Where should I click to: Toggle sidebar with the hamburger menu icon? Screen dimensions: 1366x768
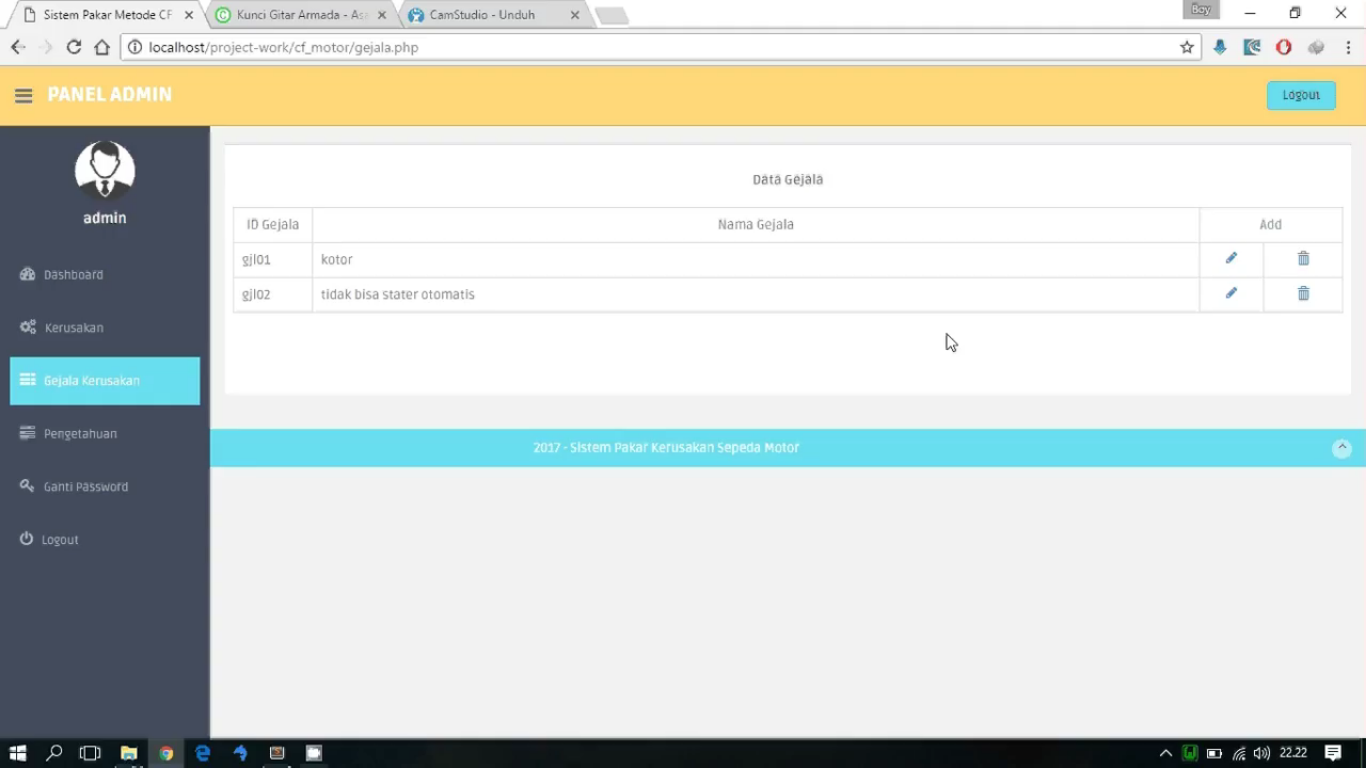click(23, 96)
